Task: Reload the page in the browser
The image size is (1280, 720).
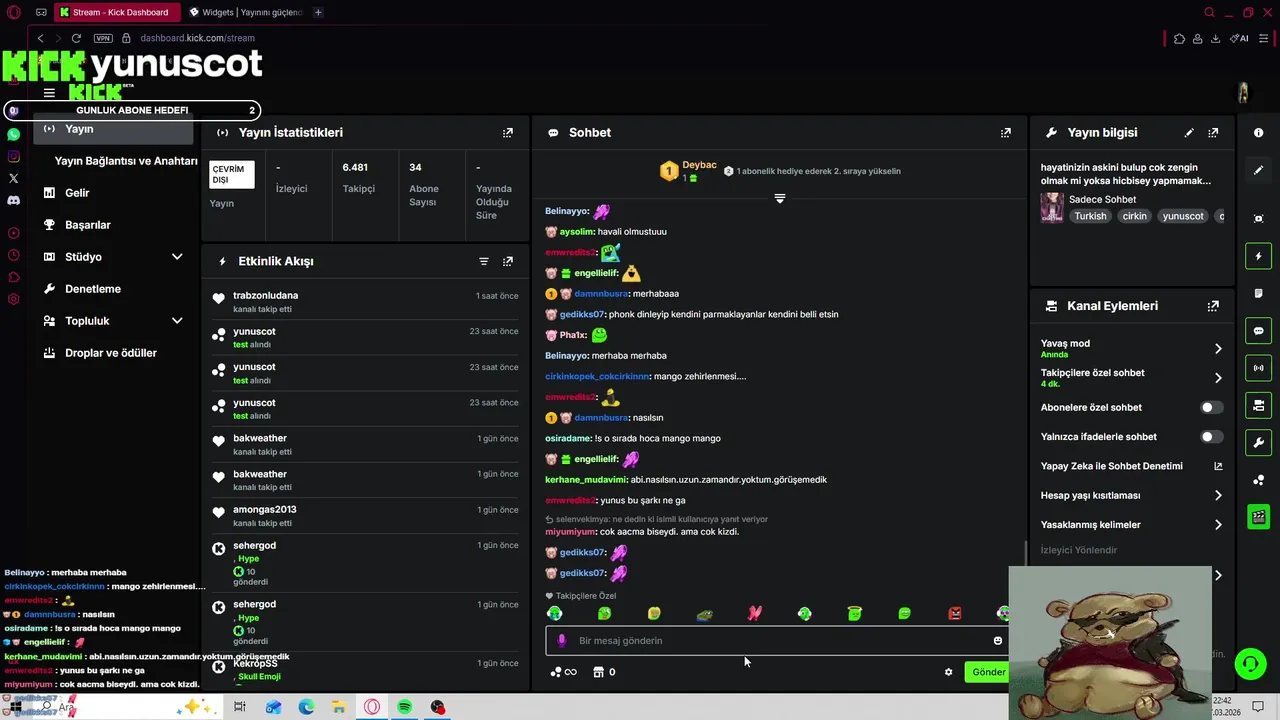Action: [76, 38]
